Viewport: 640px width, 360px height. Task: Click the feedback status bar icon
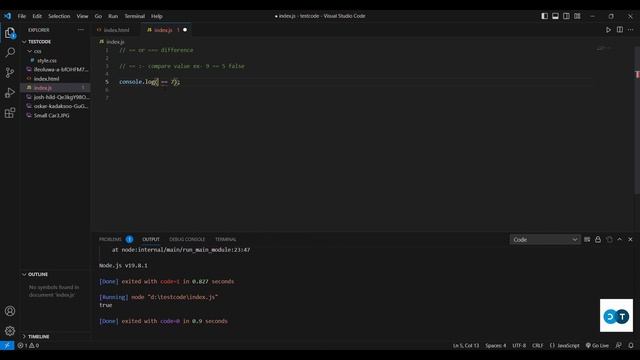619,345
